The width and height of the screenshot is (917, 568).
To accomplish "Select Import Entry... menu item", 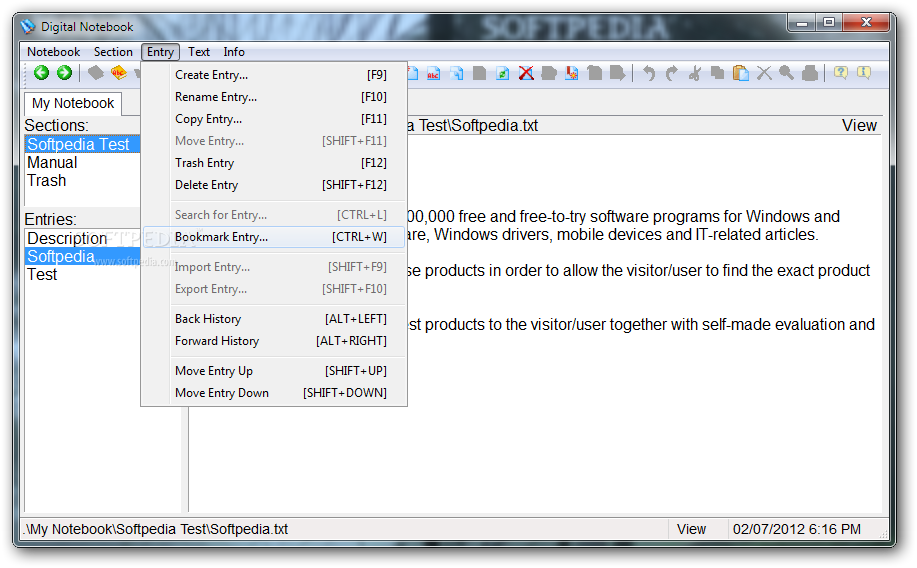I will point(274,267).
